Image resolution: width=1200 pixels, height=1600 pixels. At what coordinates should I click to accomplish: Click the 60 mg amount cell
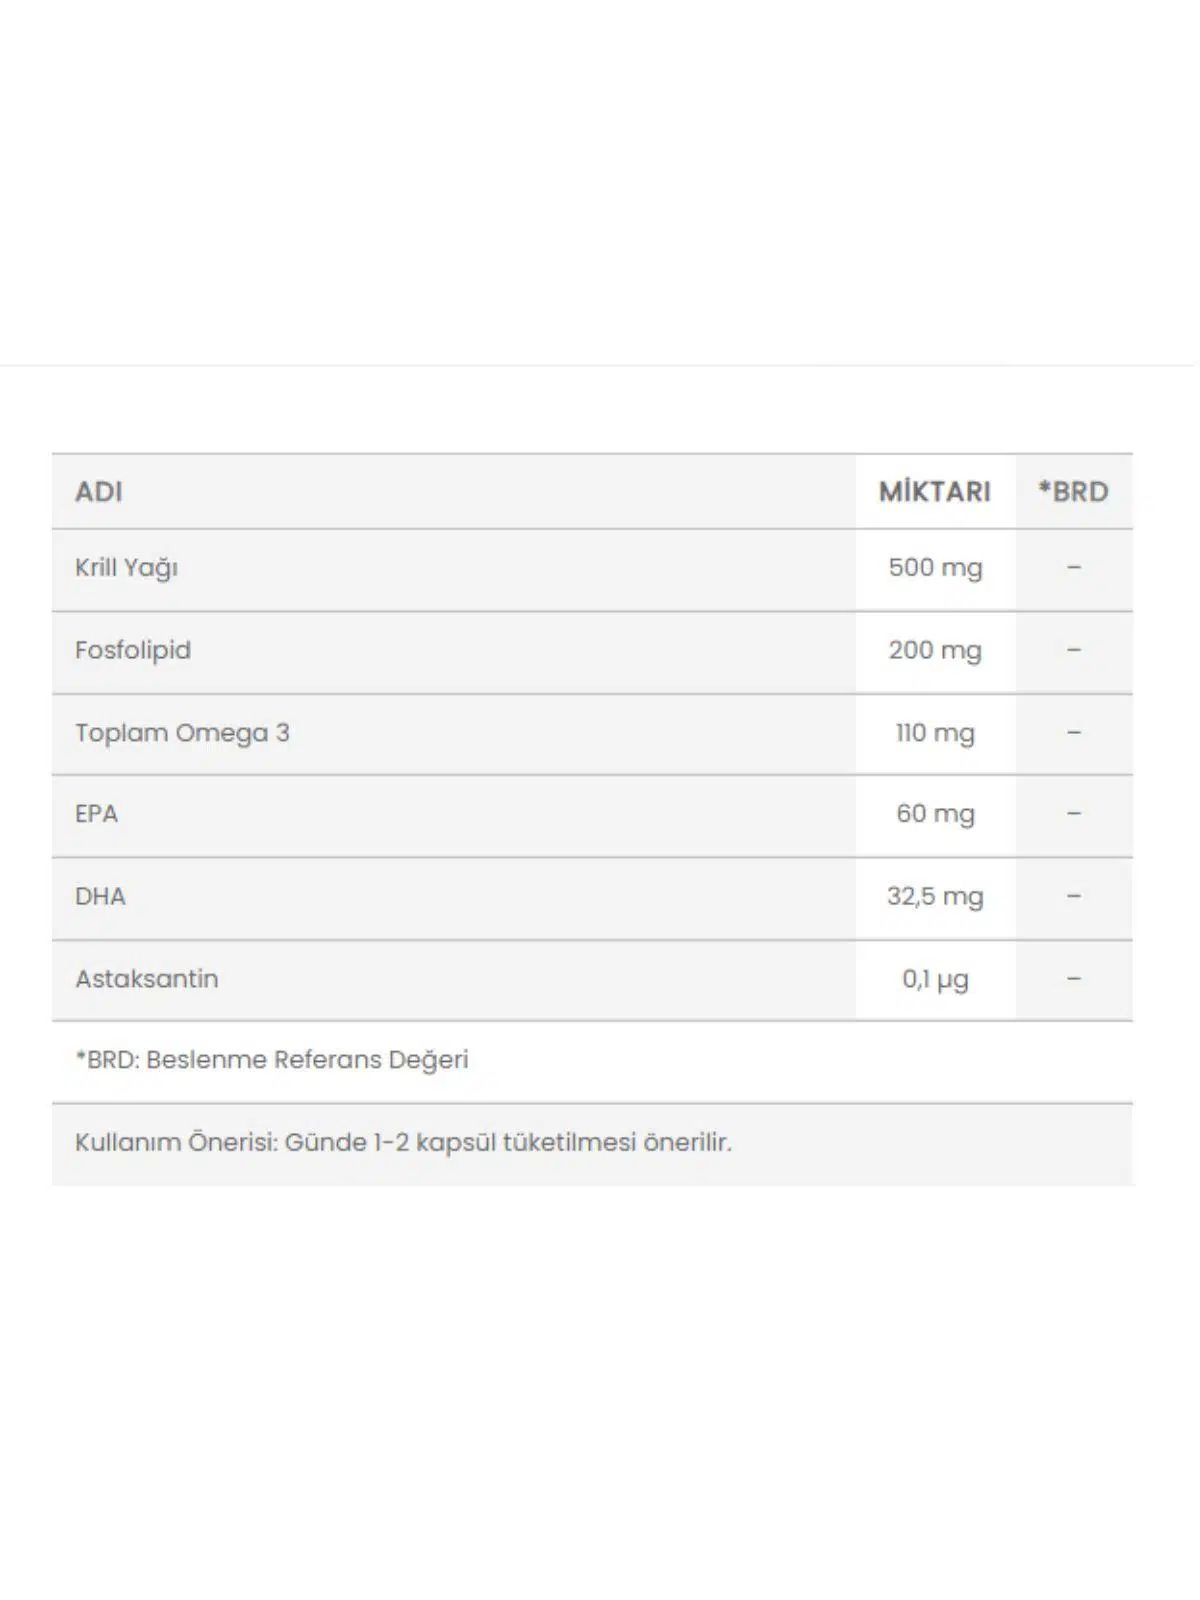pyautogui.click(x=935, y=814)
